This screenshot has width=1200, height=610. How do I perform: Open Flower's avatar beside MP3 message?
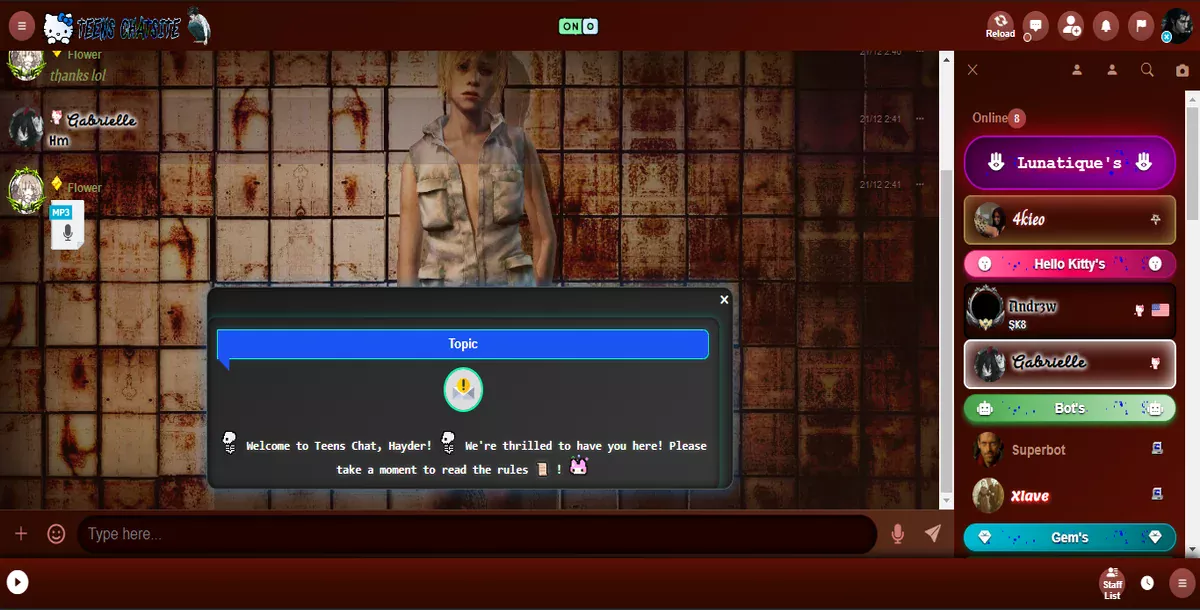pos(25,190)
